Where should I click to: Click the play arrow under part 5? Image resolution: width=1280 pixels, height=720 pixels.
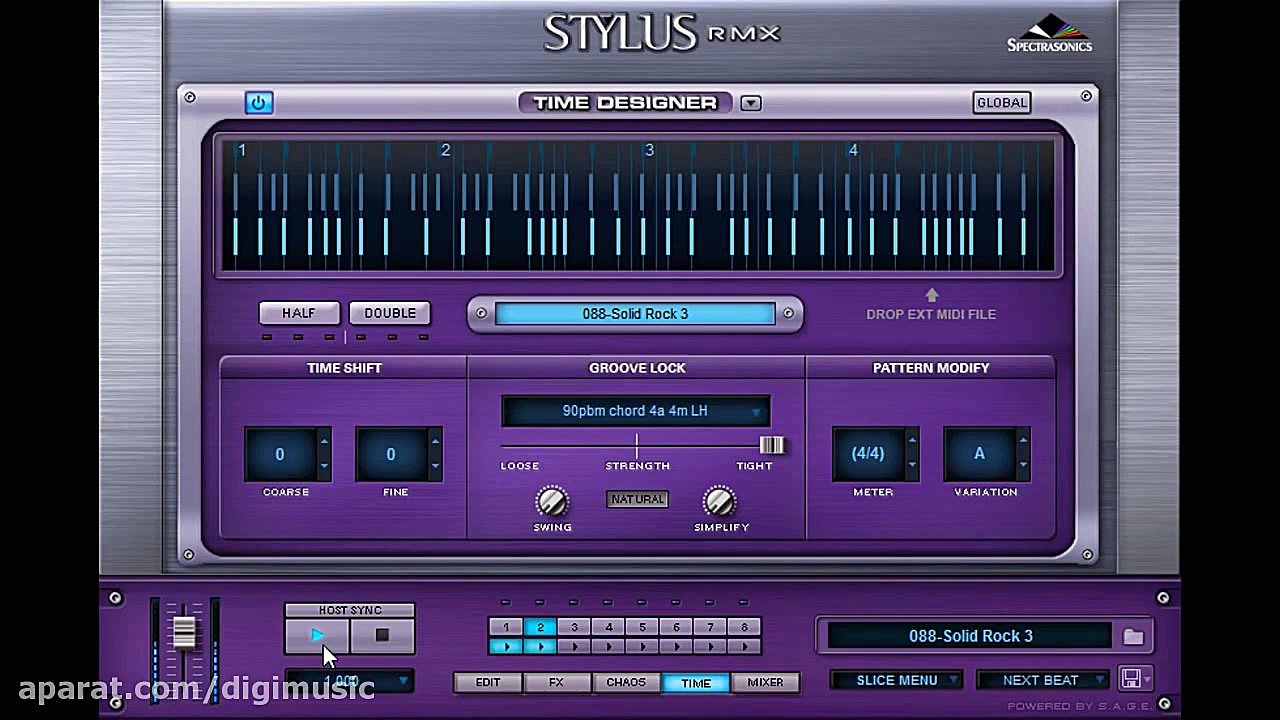point(642,646)
